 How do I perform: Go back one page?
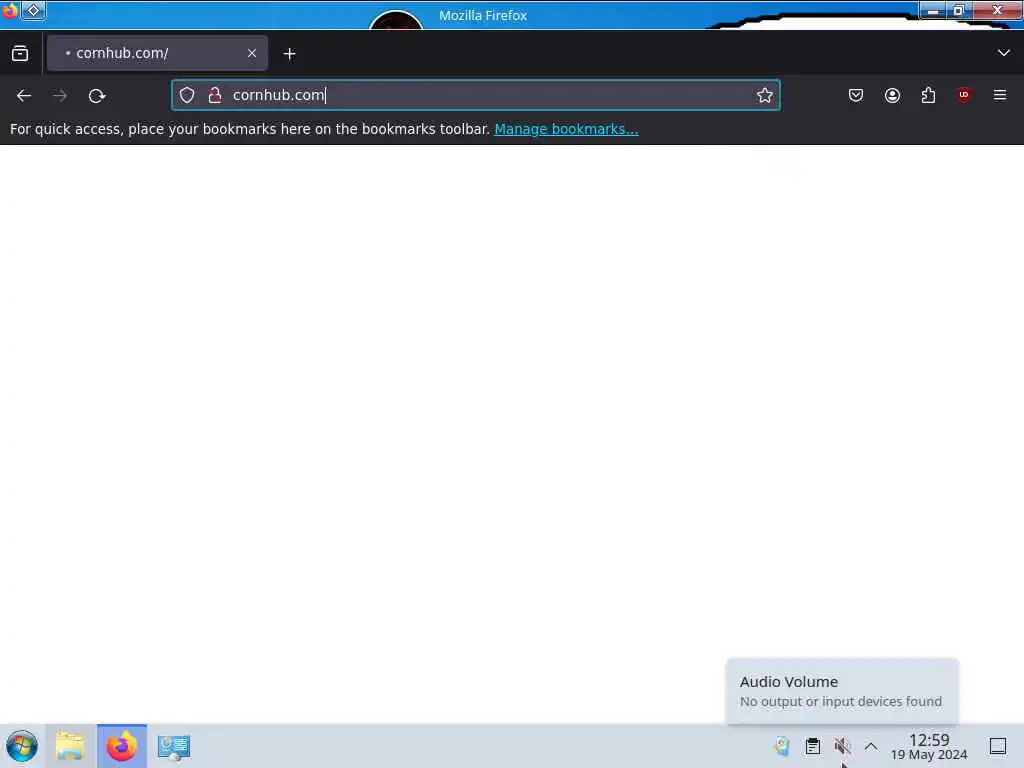[x=24, y=96]
